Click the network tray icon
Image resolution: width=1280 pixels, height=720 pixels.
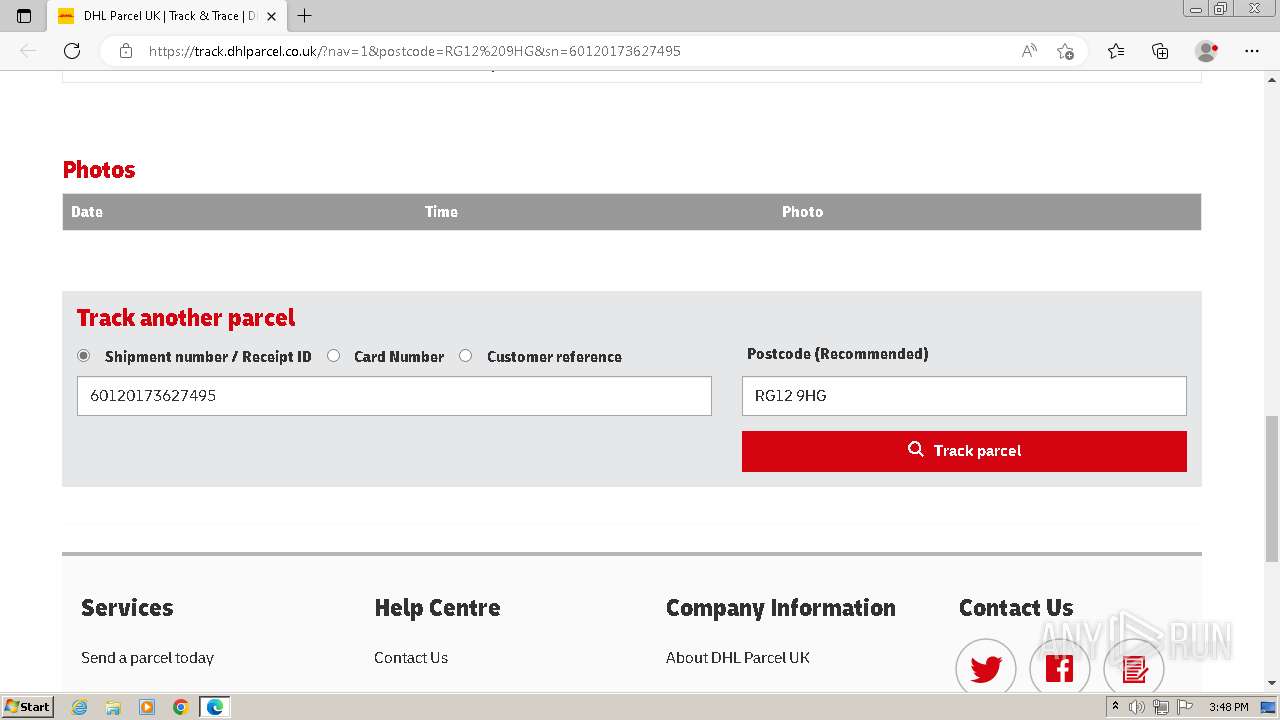[1160, 707]
